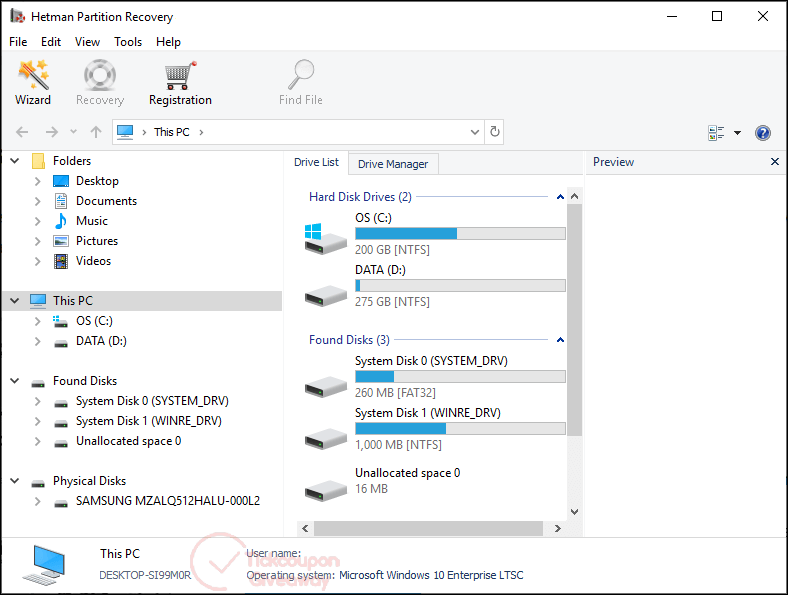This screenshot has height=595, width=788.
Task: Switch to Drive Manager tab
Action: click(x=393, y=164)
